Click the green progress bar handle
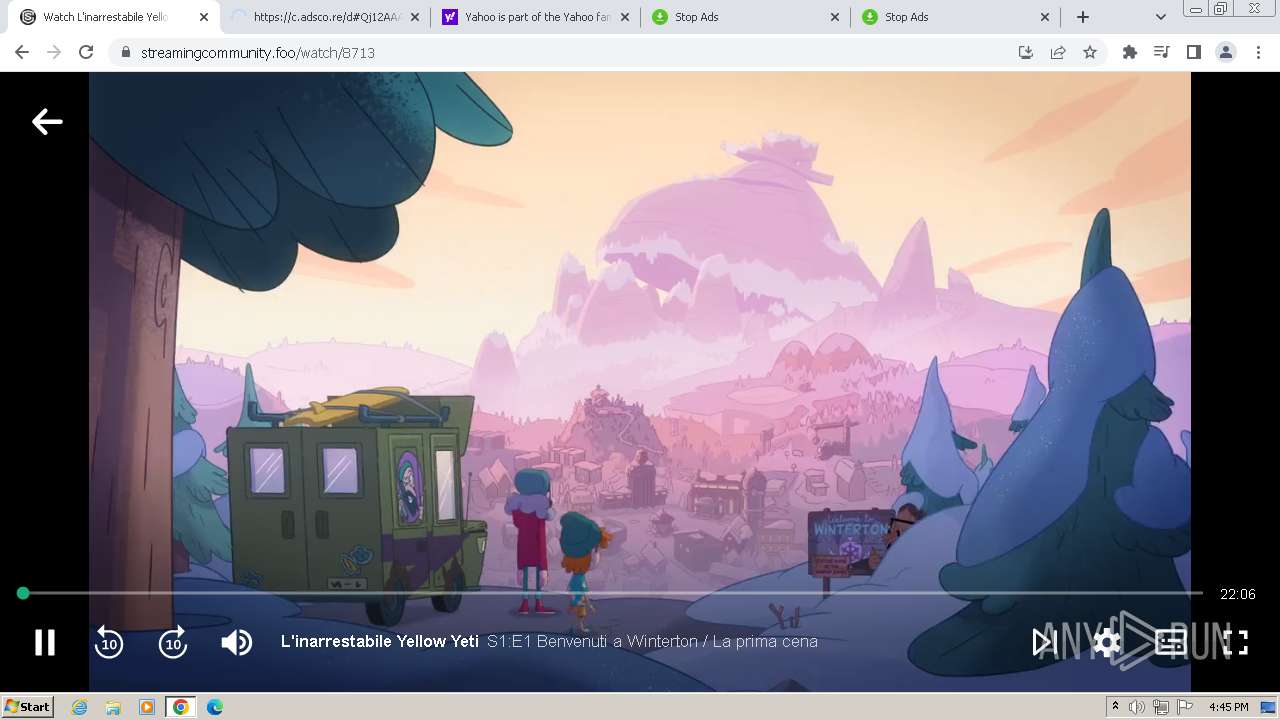The width and height of the screenshot is (1280, 720). 23,593
